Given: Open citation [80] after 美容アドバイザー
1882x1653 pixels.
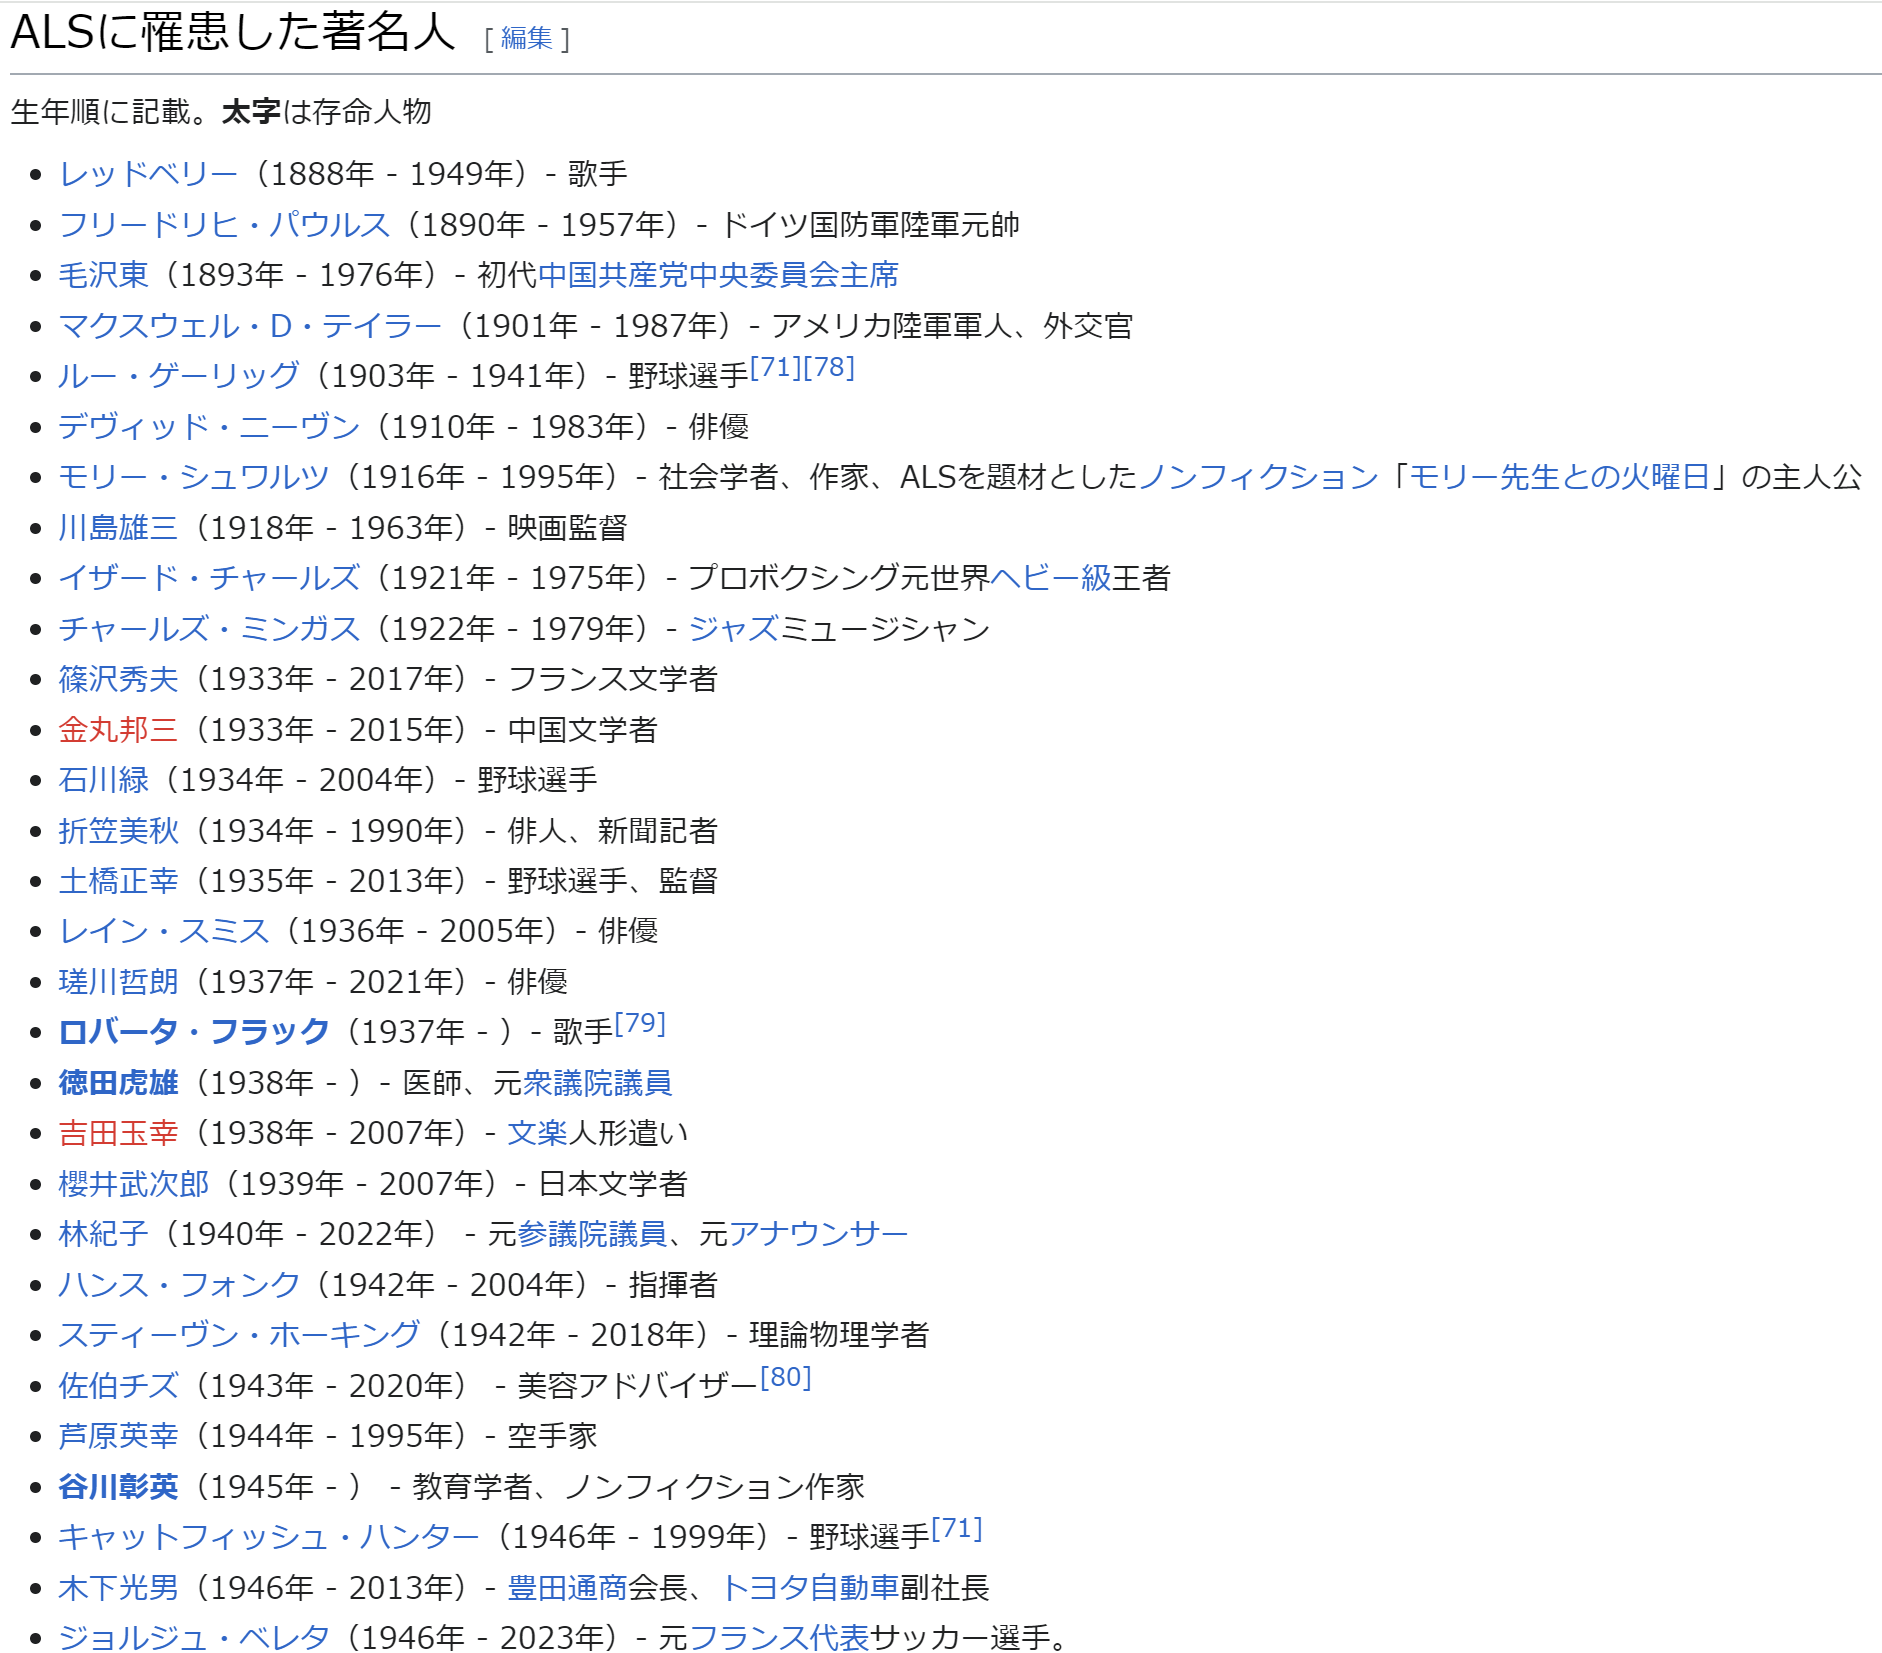Looking at the screenshot, I should 786,1377.
